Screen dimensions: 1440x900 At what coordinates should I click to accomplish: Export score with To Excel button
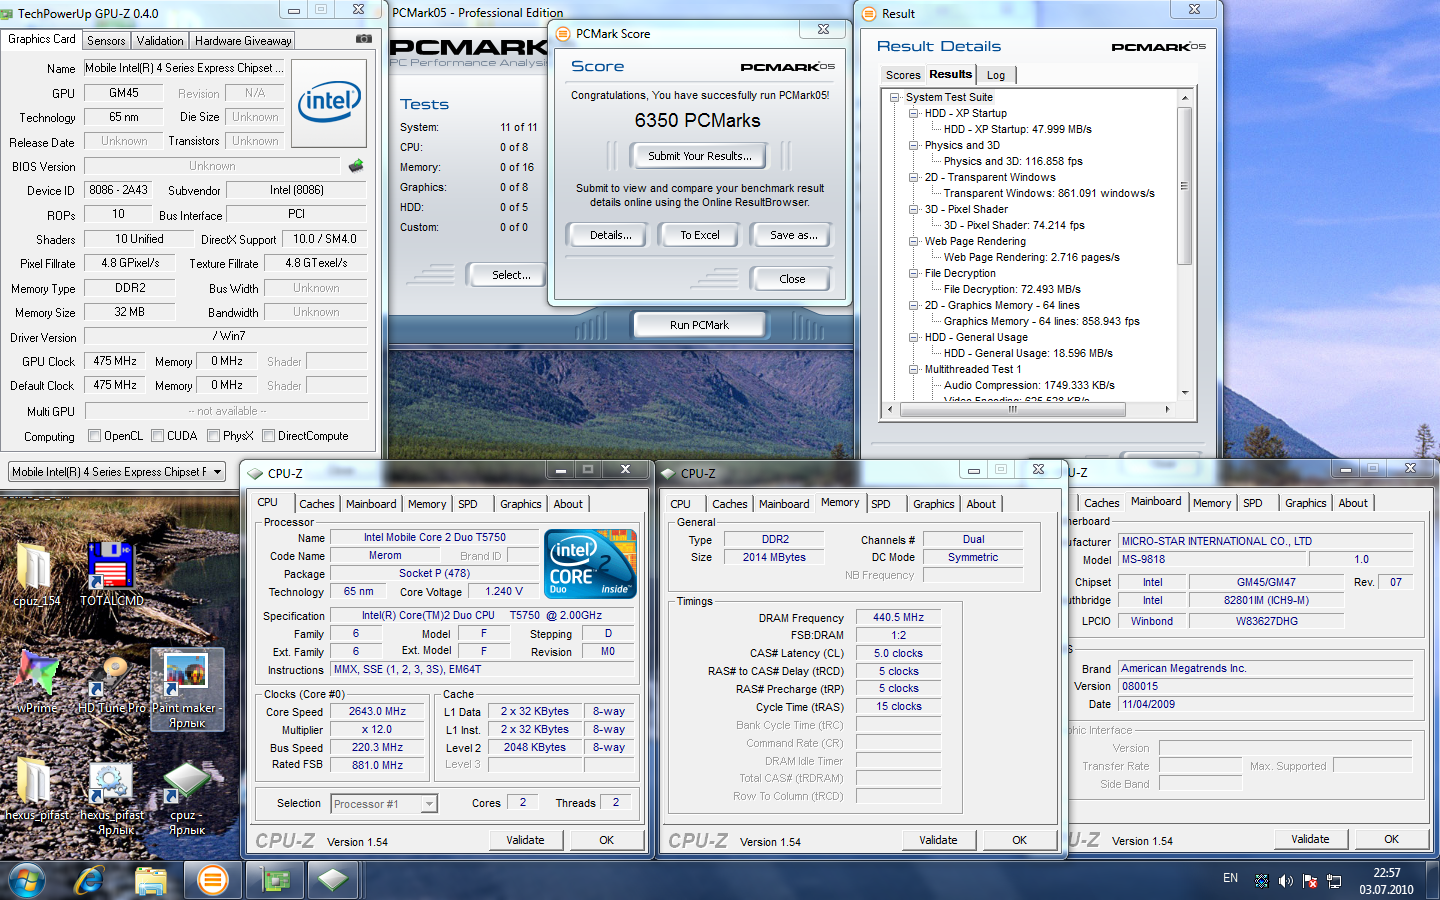pyautogui.click(x=700, y=235)
